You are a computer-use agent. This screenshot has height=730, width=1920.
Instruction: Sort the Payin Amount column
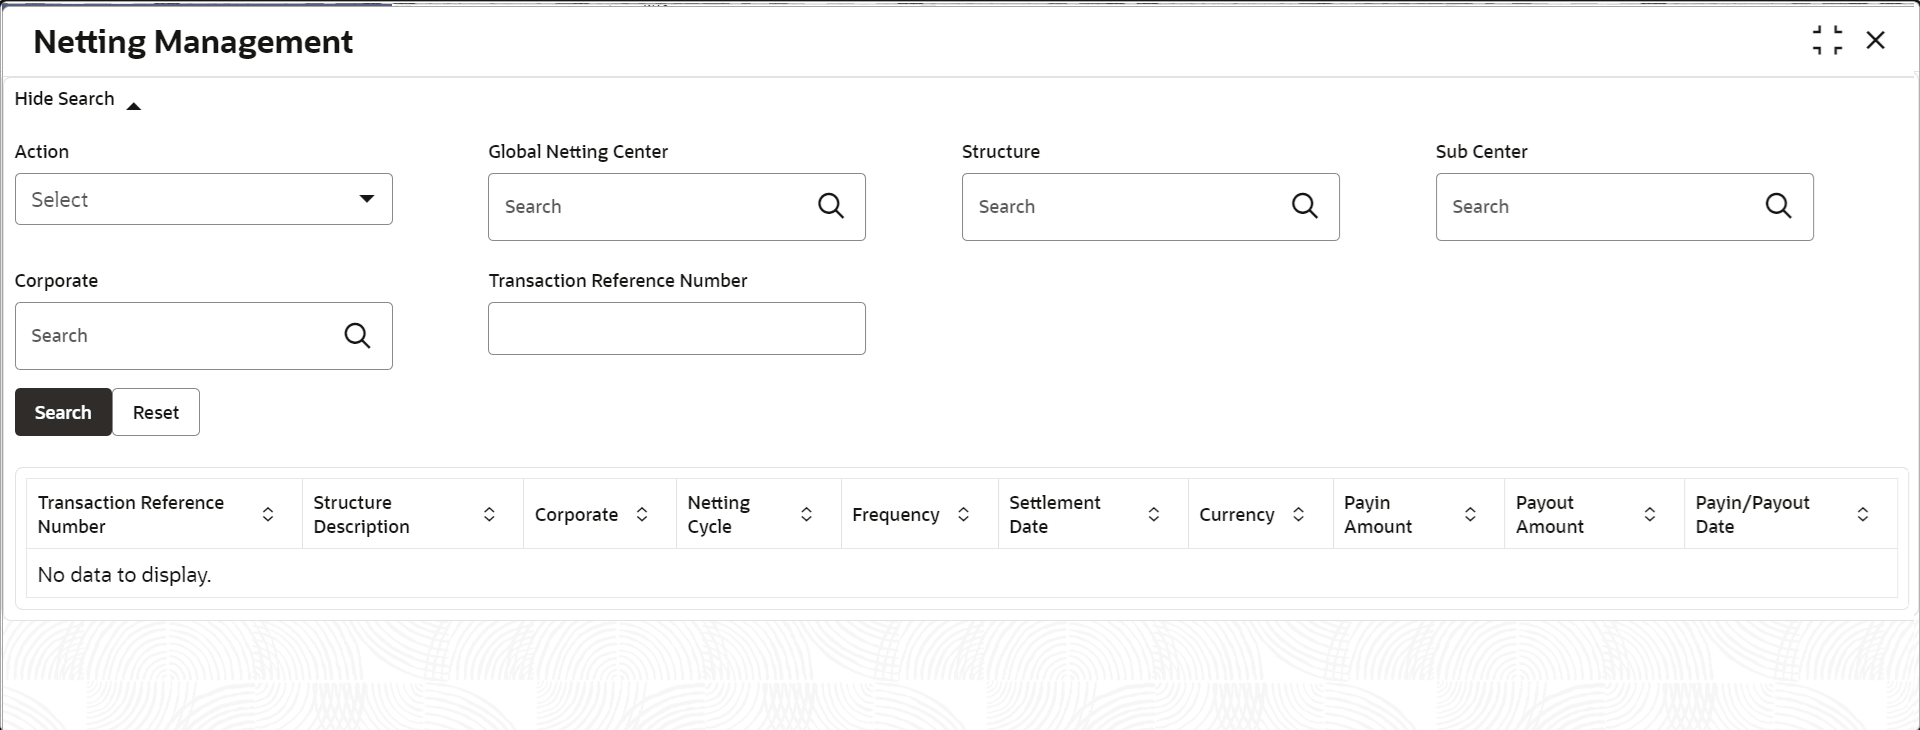click(x=1470, y=515)
